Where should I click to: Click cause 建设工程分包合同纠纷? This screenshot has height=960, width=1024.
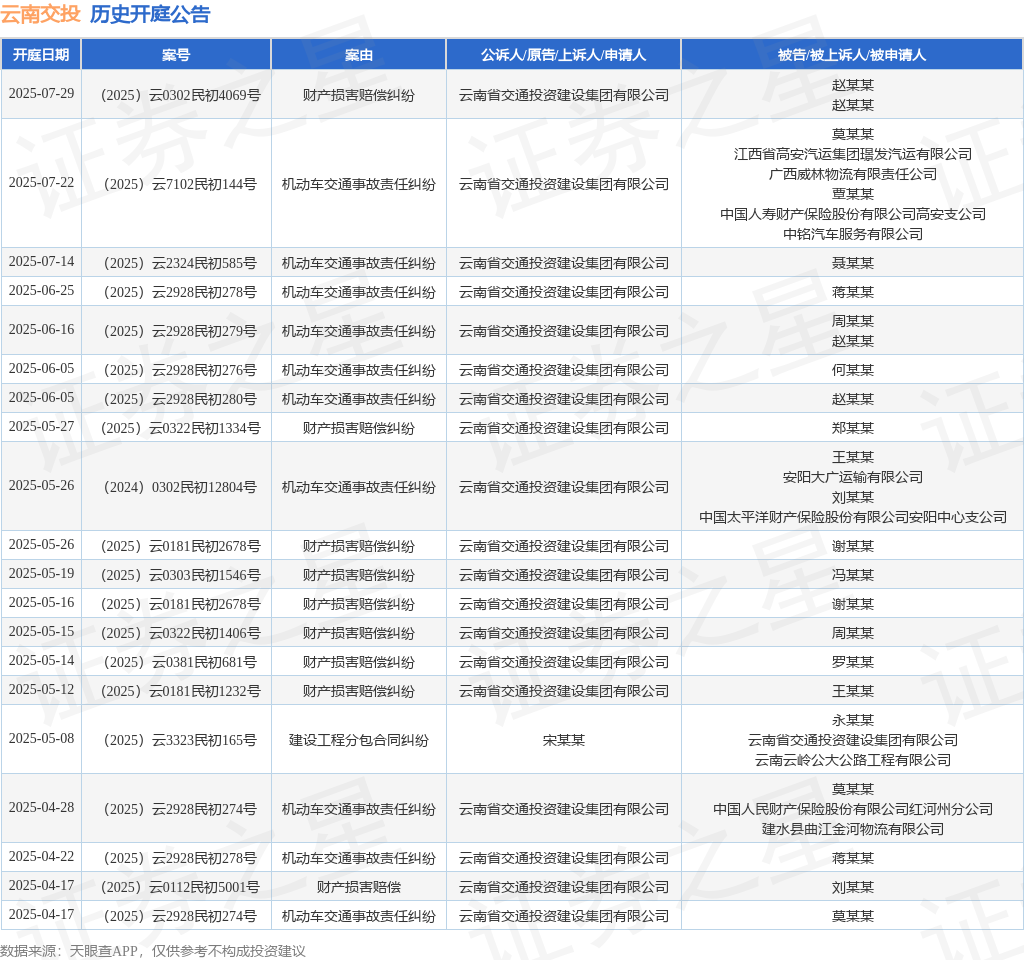(359, 741)
